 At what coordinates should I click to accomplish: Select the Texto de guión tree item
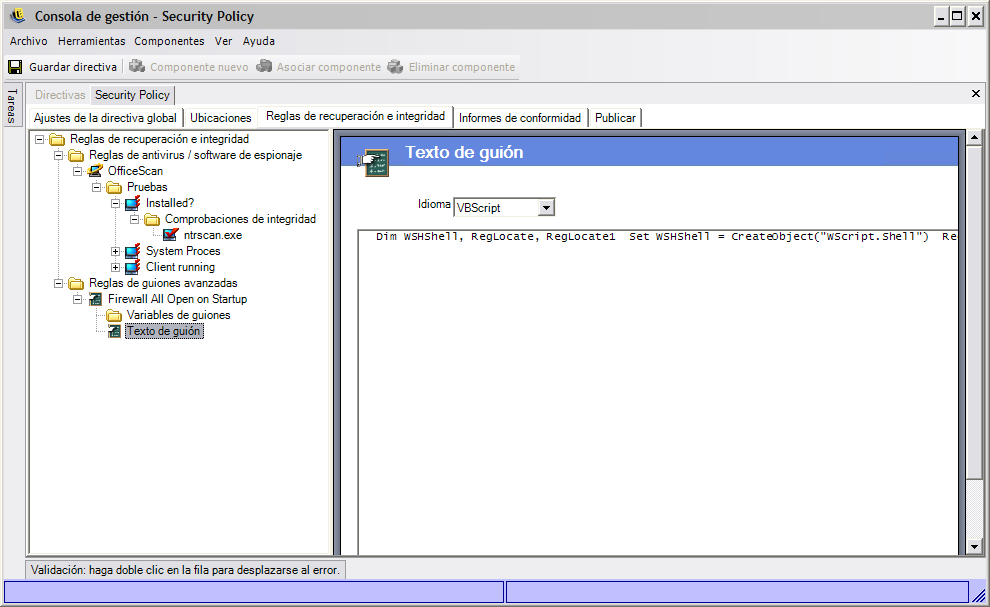164,331
